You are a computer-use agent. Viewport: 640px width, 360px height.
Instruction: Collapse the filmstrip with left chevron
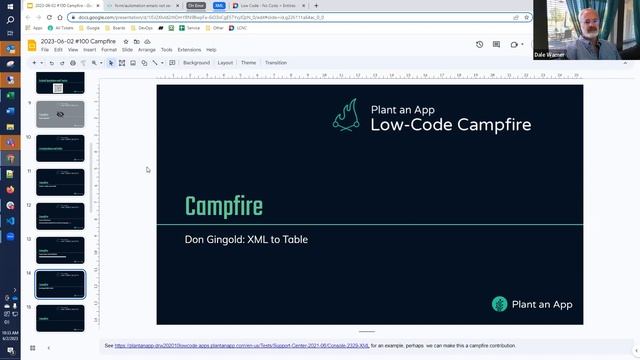tap(49, 348)
